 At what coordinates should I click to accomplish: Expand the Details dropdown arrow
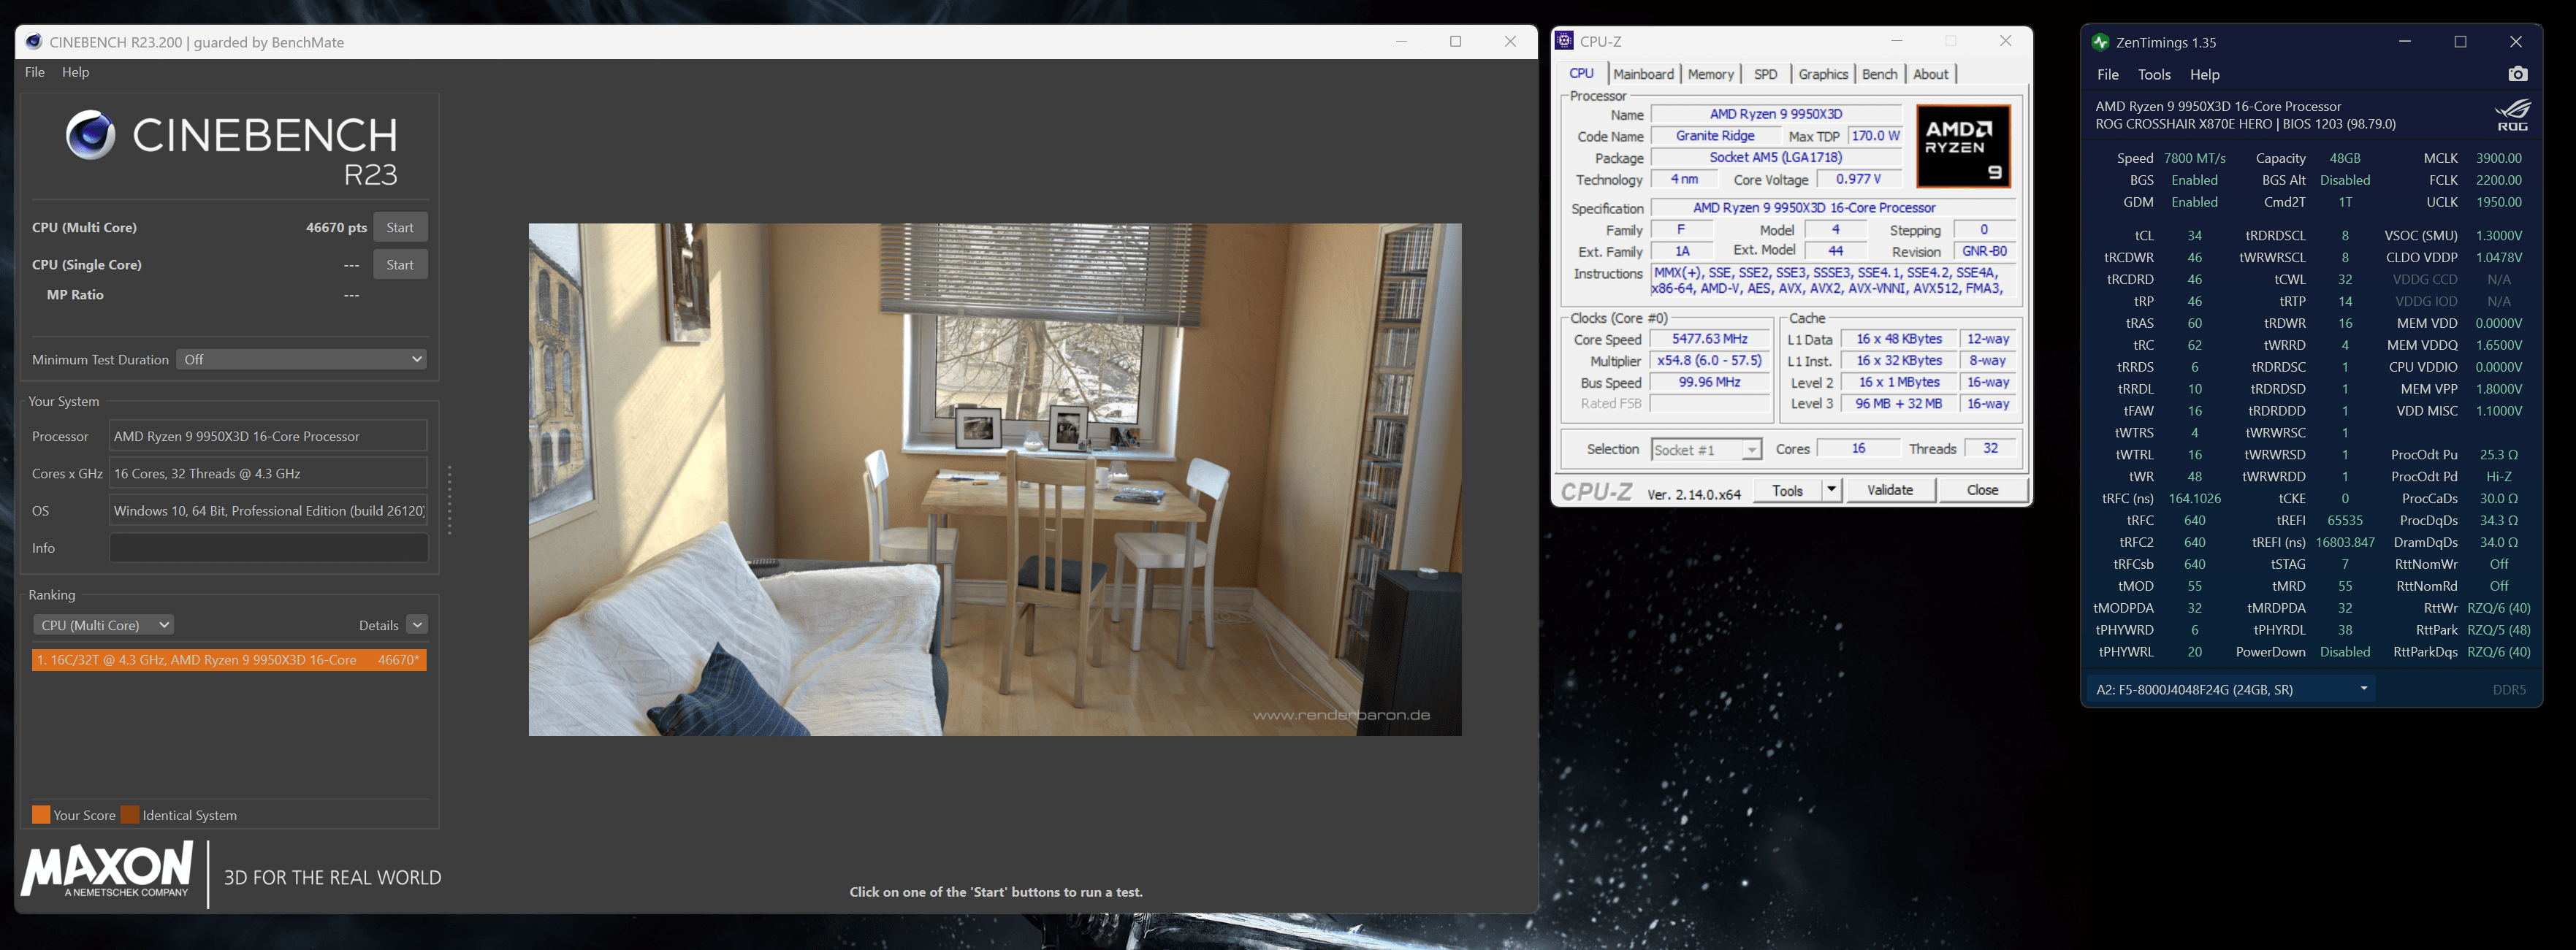(417, 625)
